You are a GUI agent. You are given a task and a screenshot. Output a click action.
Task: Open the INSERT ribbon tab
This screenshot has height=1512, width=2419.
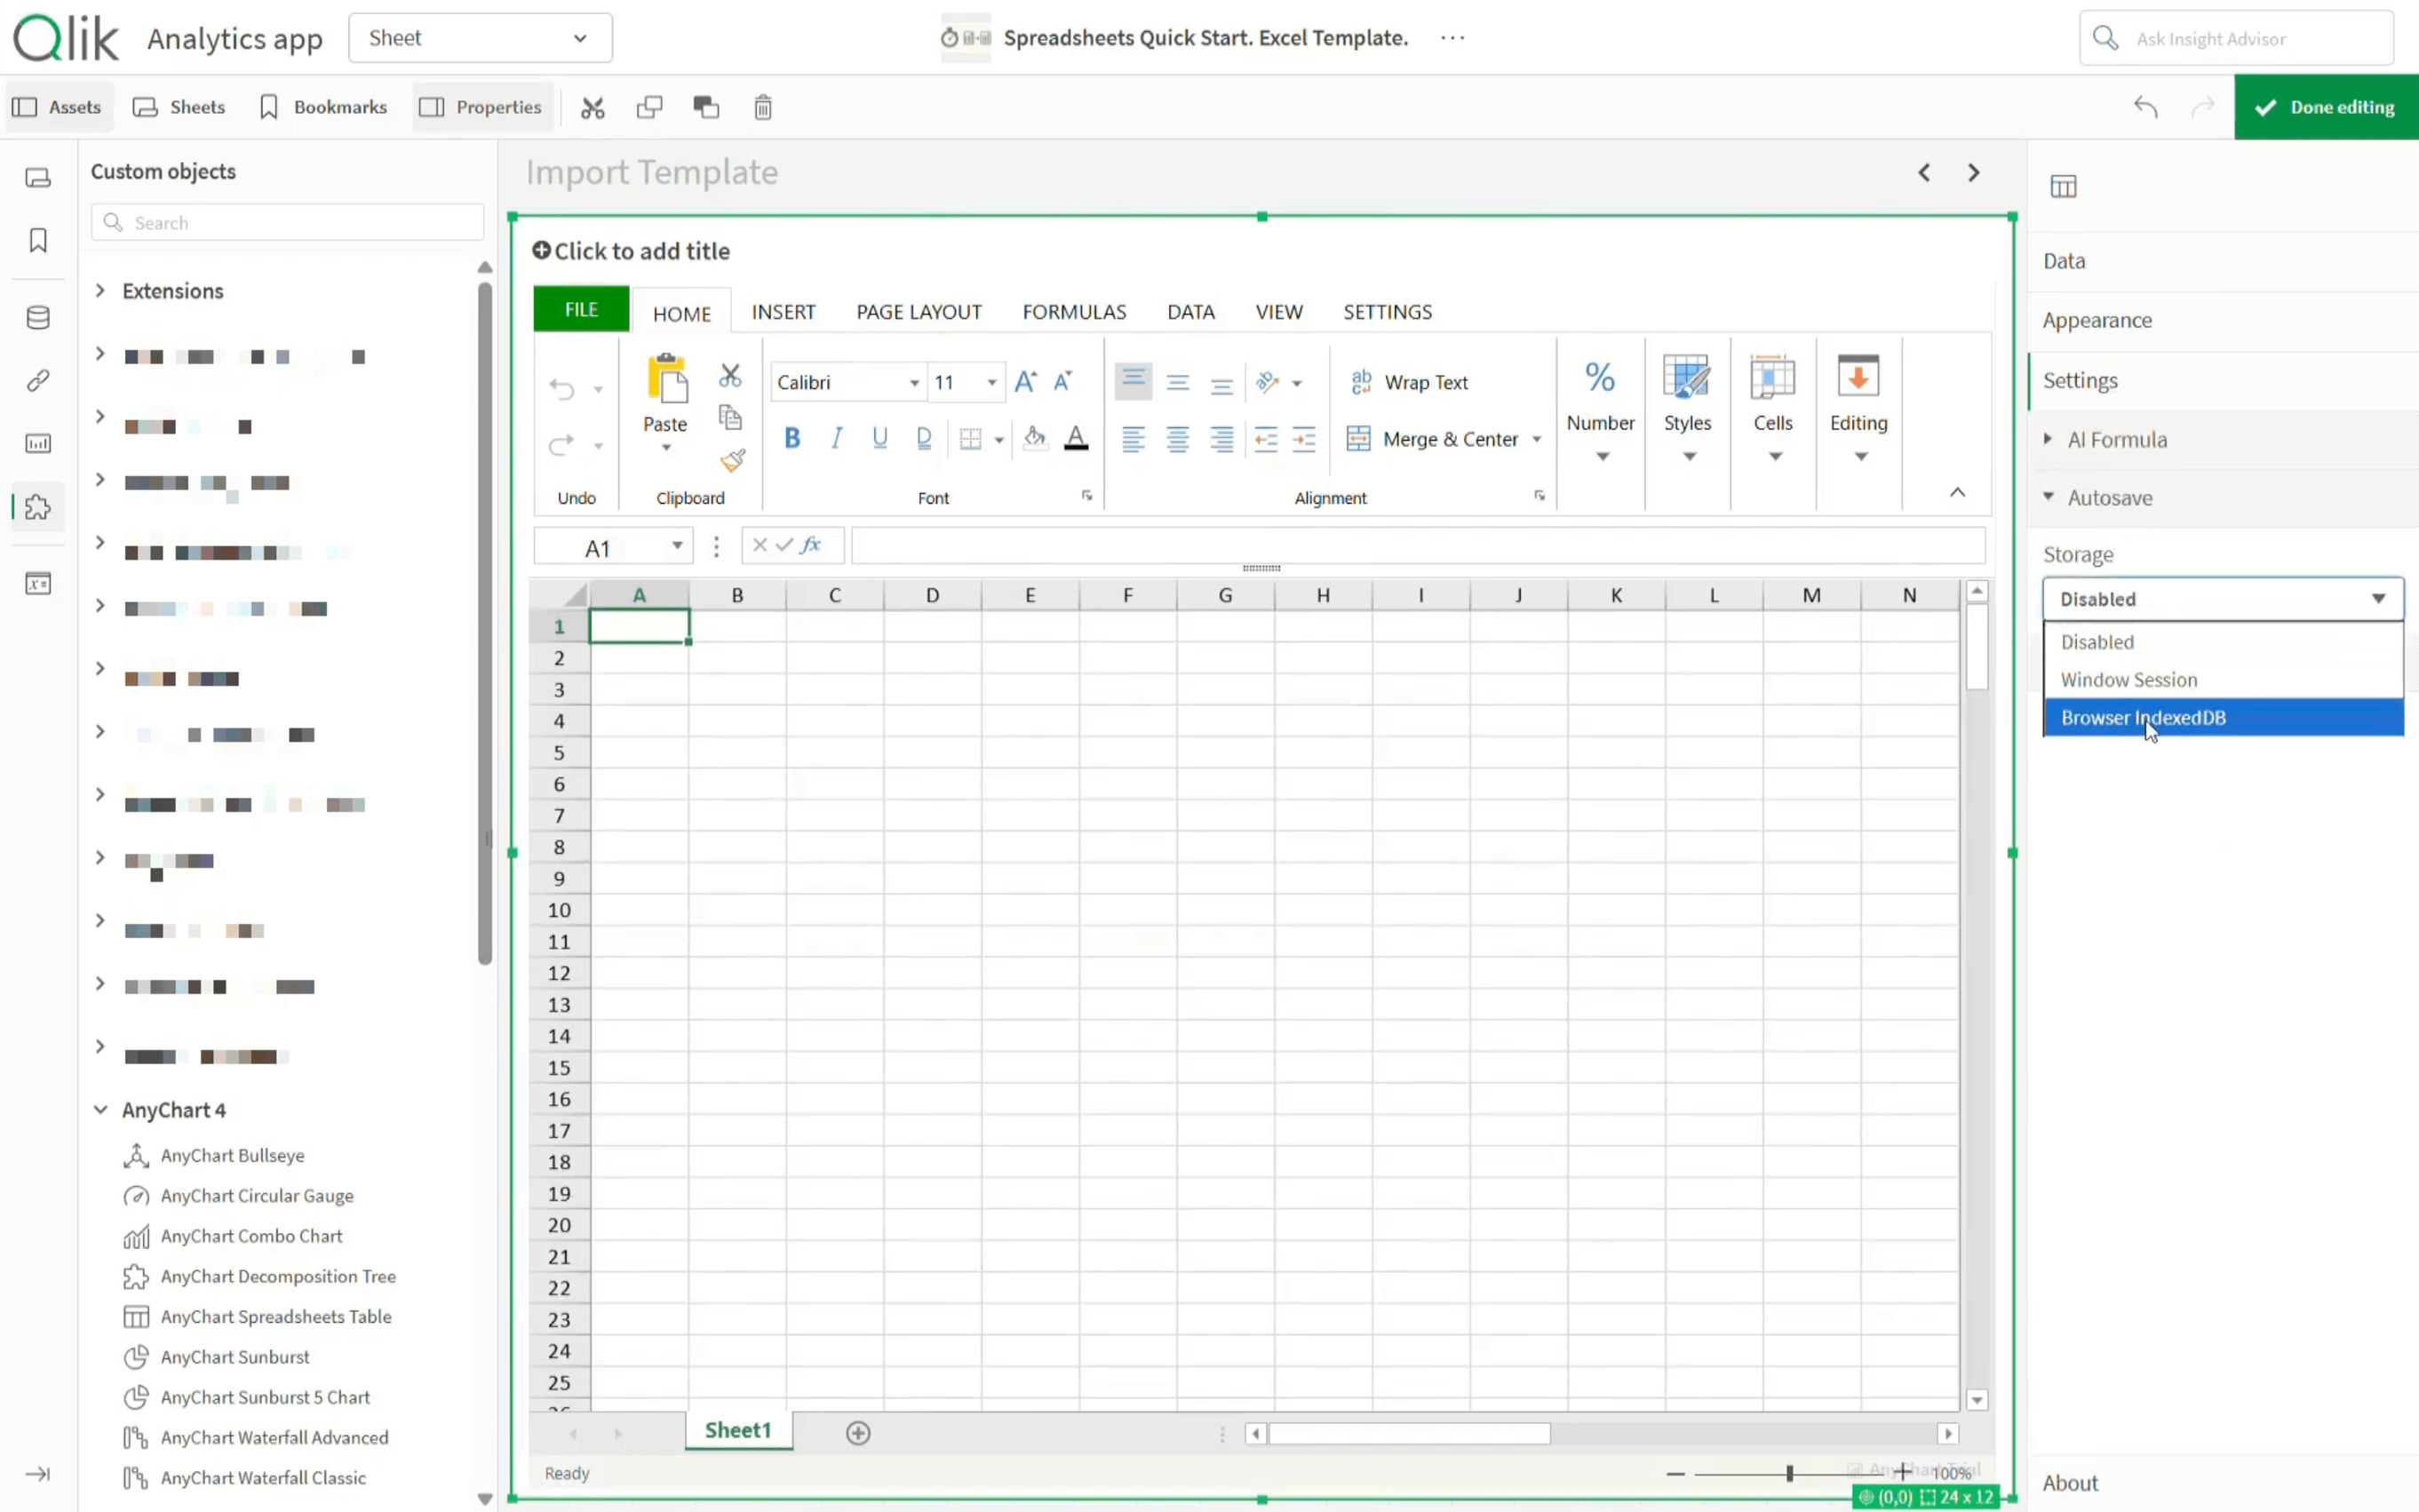pyautogui.click(x=783, y=312)
